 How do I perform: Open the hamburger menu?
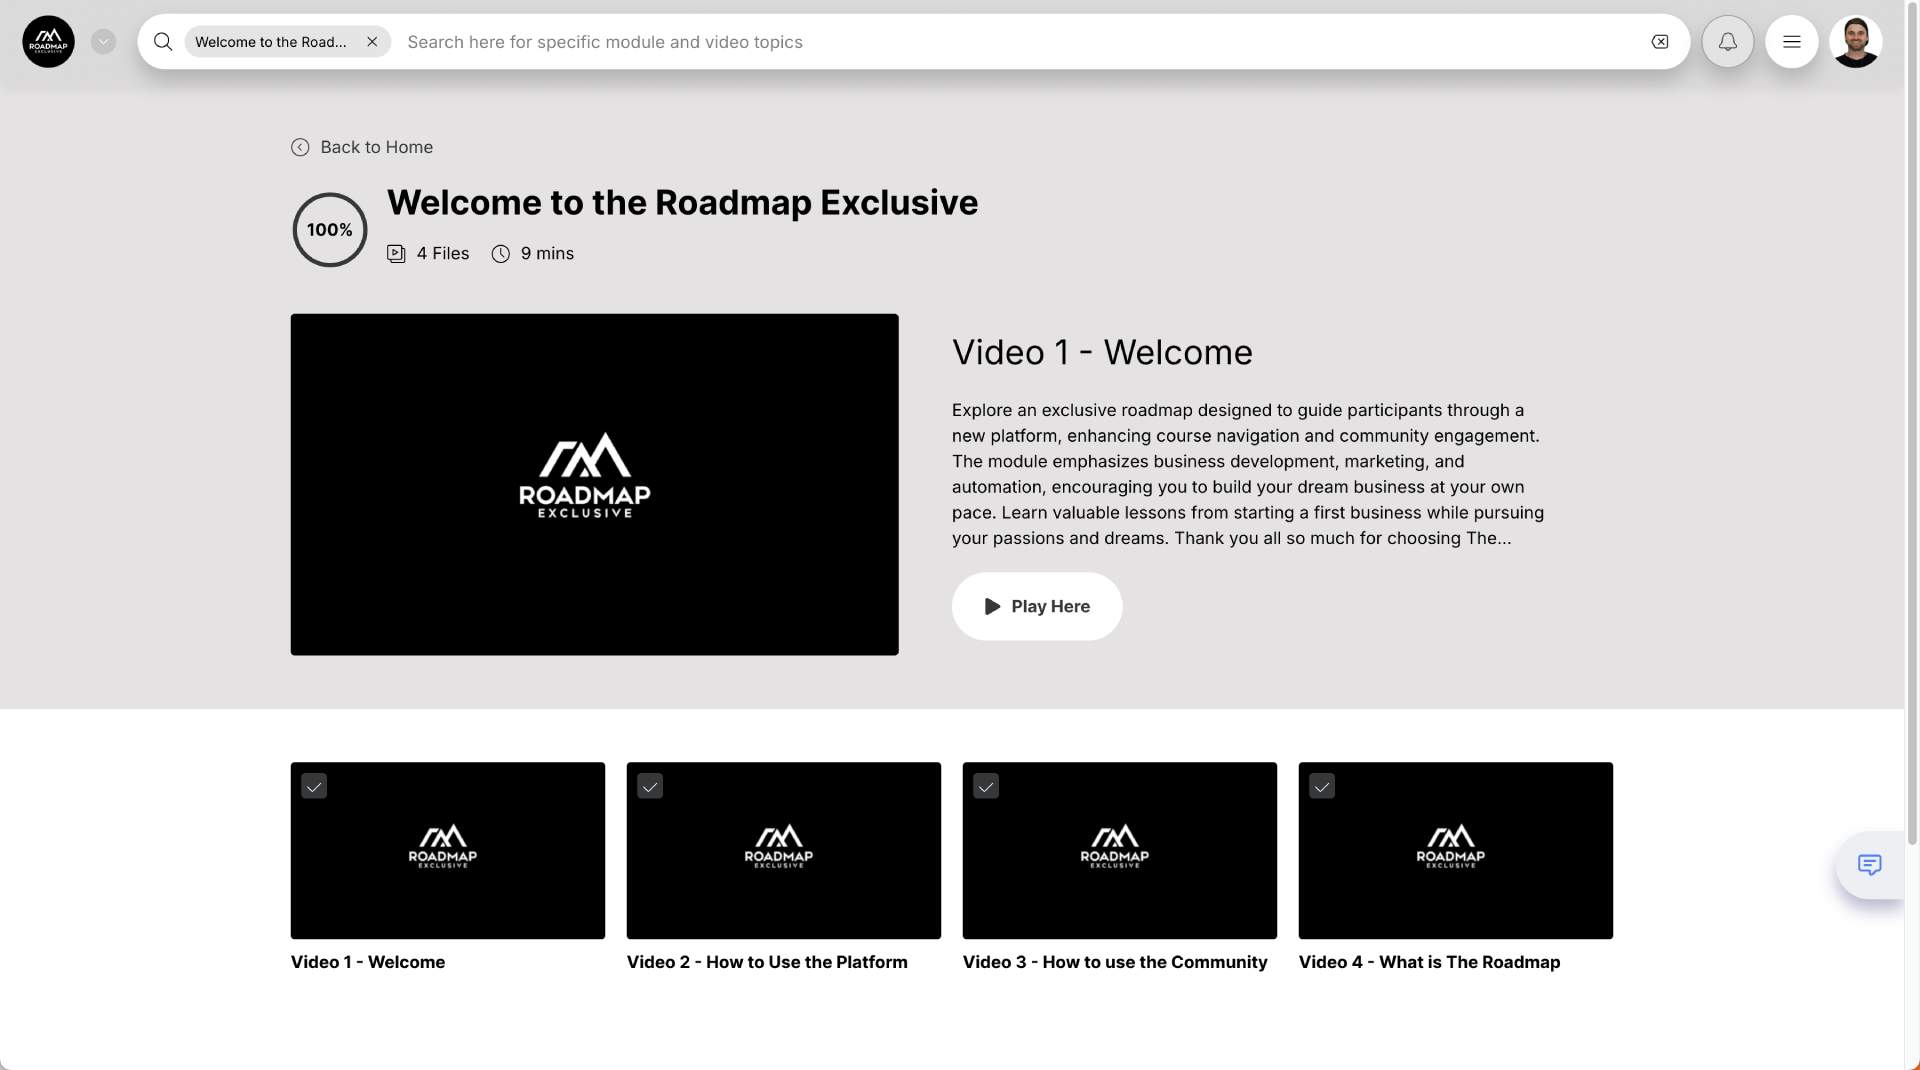[1791, 41]
